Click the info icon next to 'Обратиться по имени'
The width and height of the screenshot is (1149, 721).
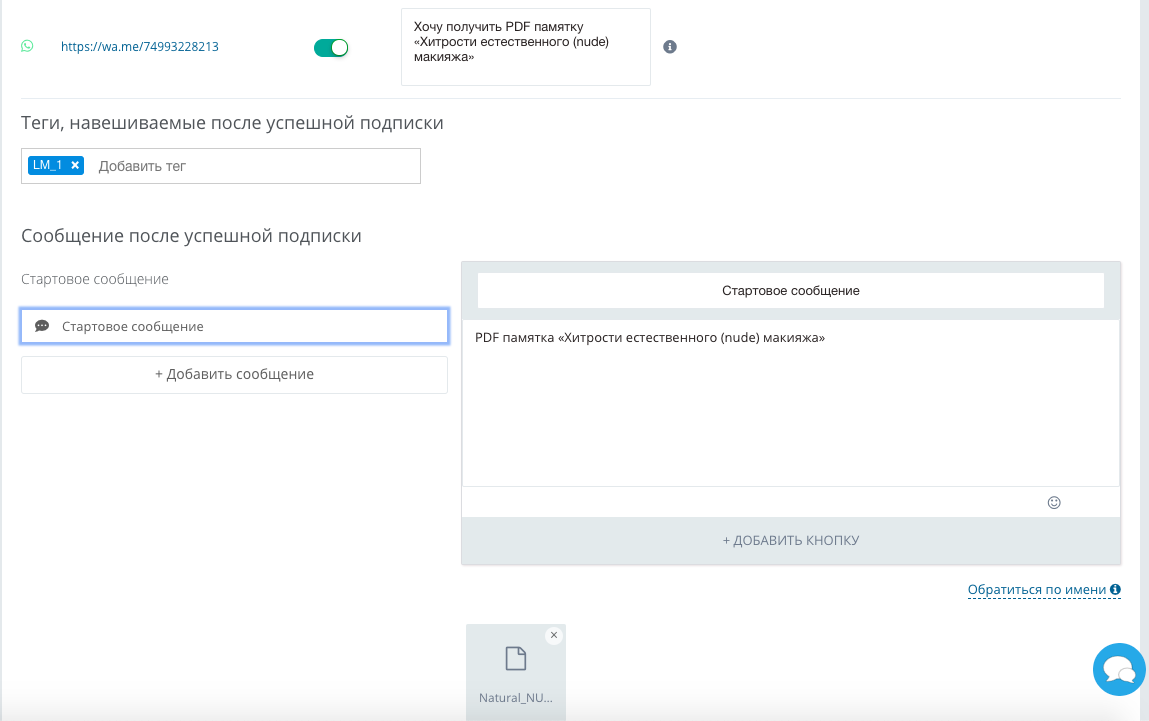pyautogui.click(x=1115, y=589)
